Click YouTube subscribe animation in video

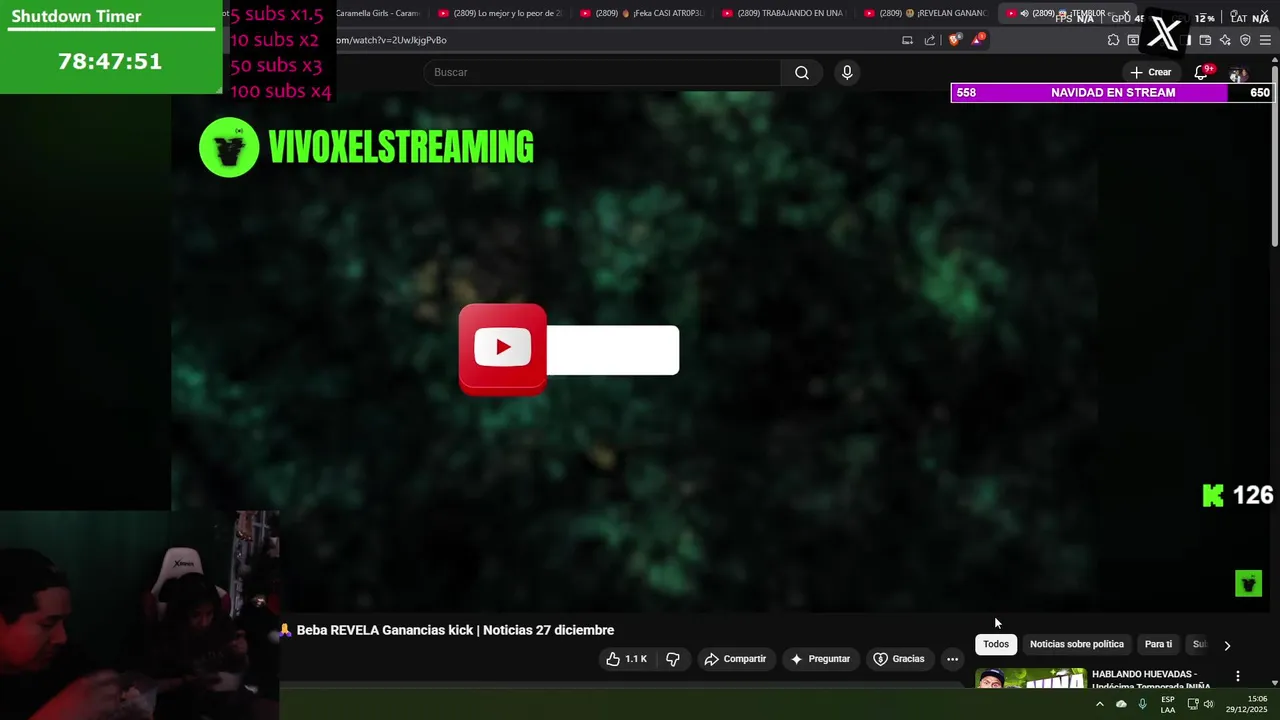click(x=569, y=349)
